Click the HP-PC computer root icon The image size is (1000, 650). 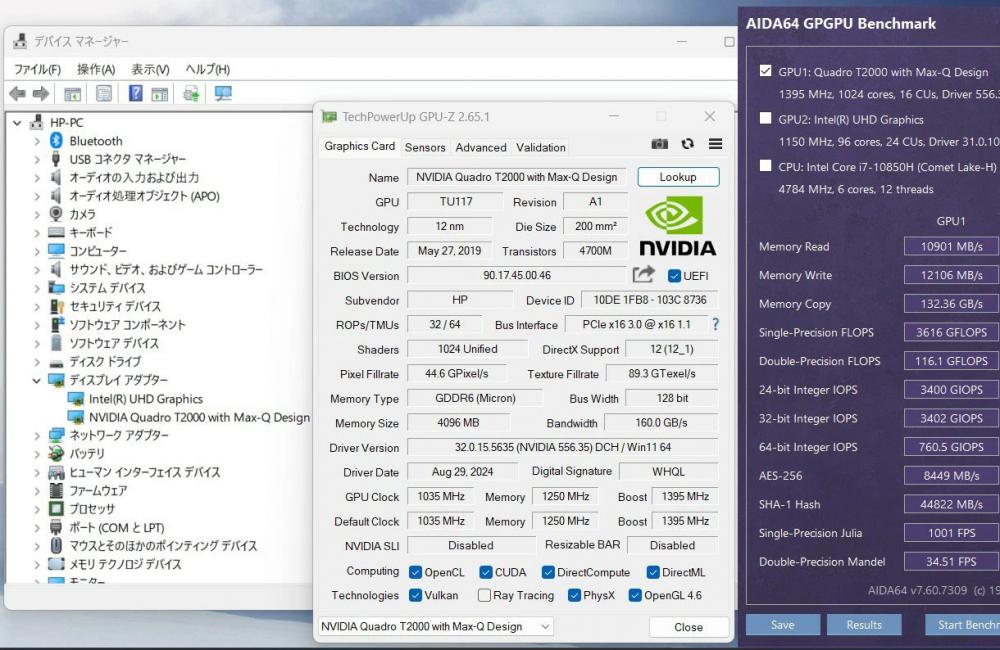37,122
